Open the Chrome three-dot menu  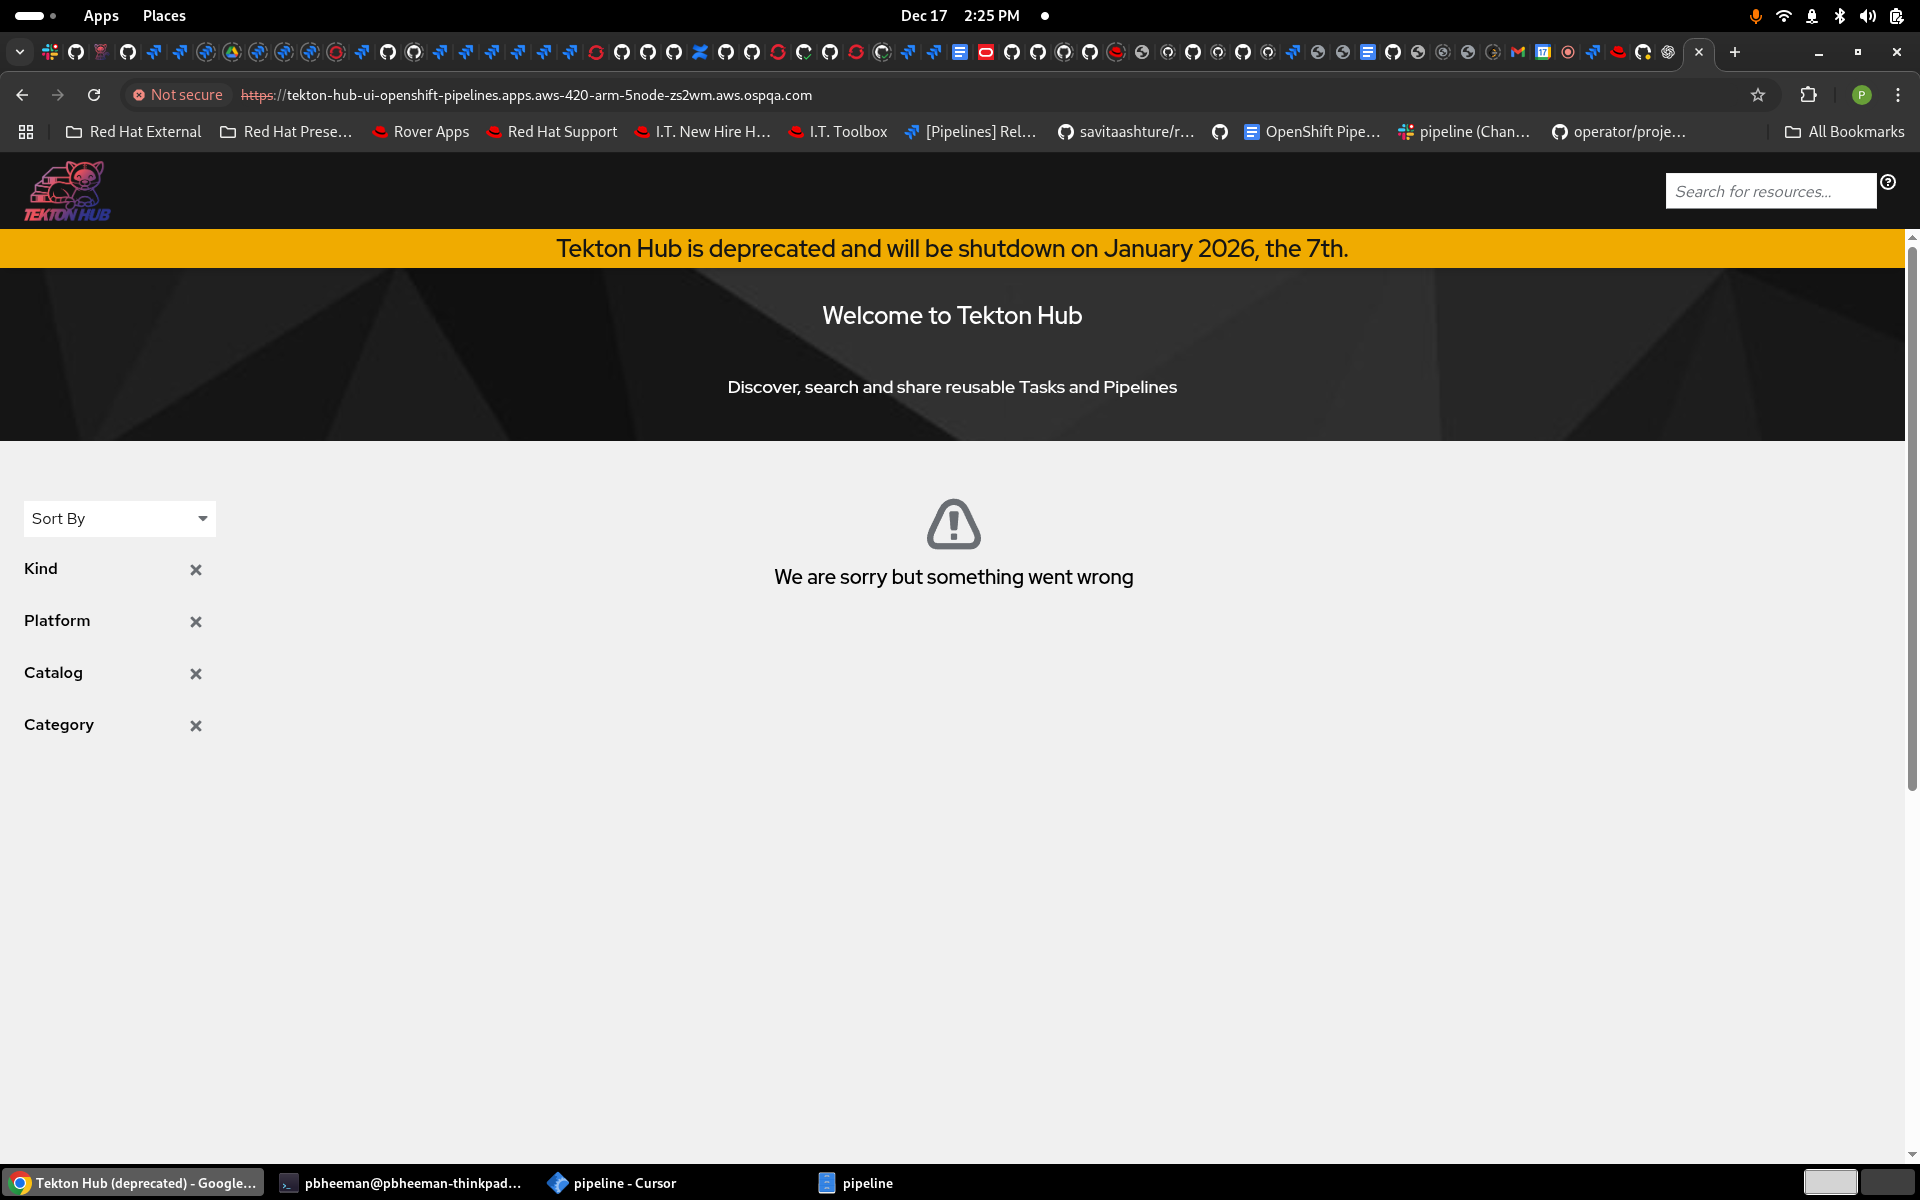[1898, 95]
